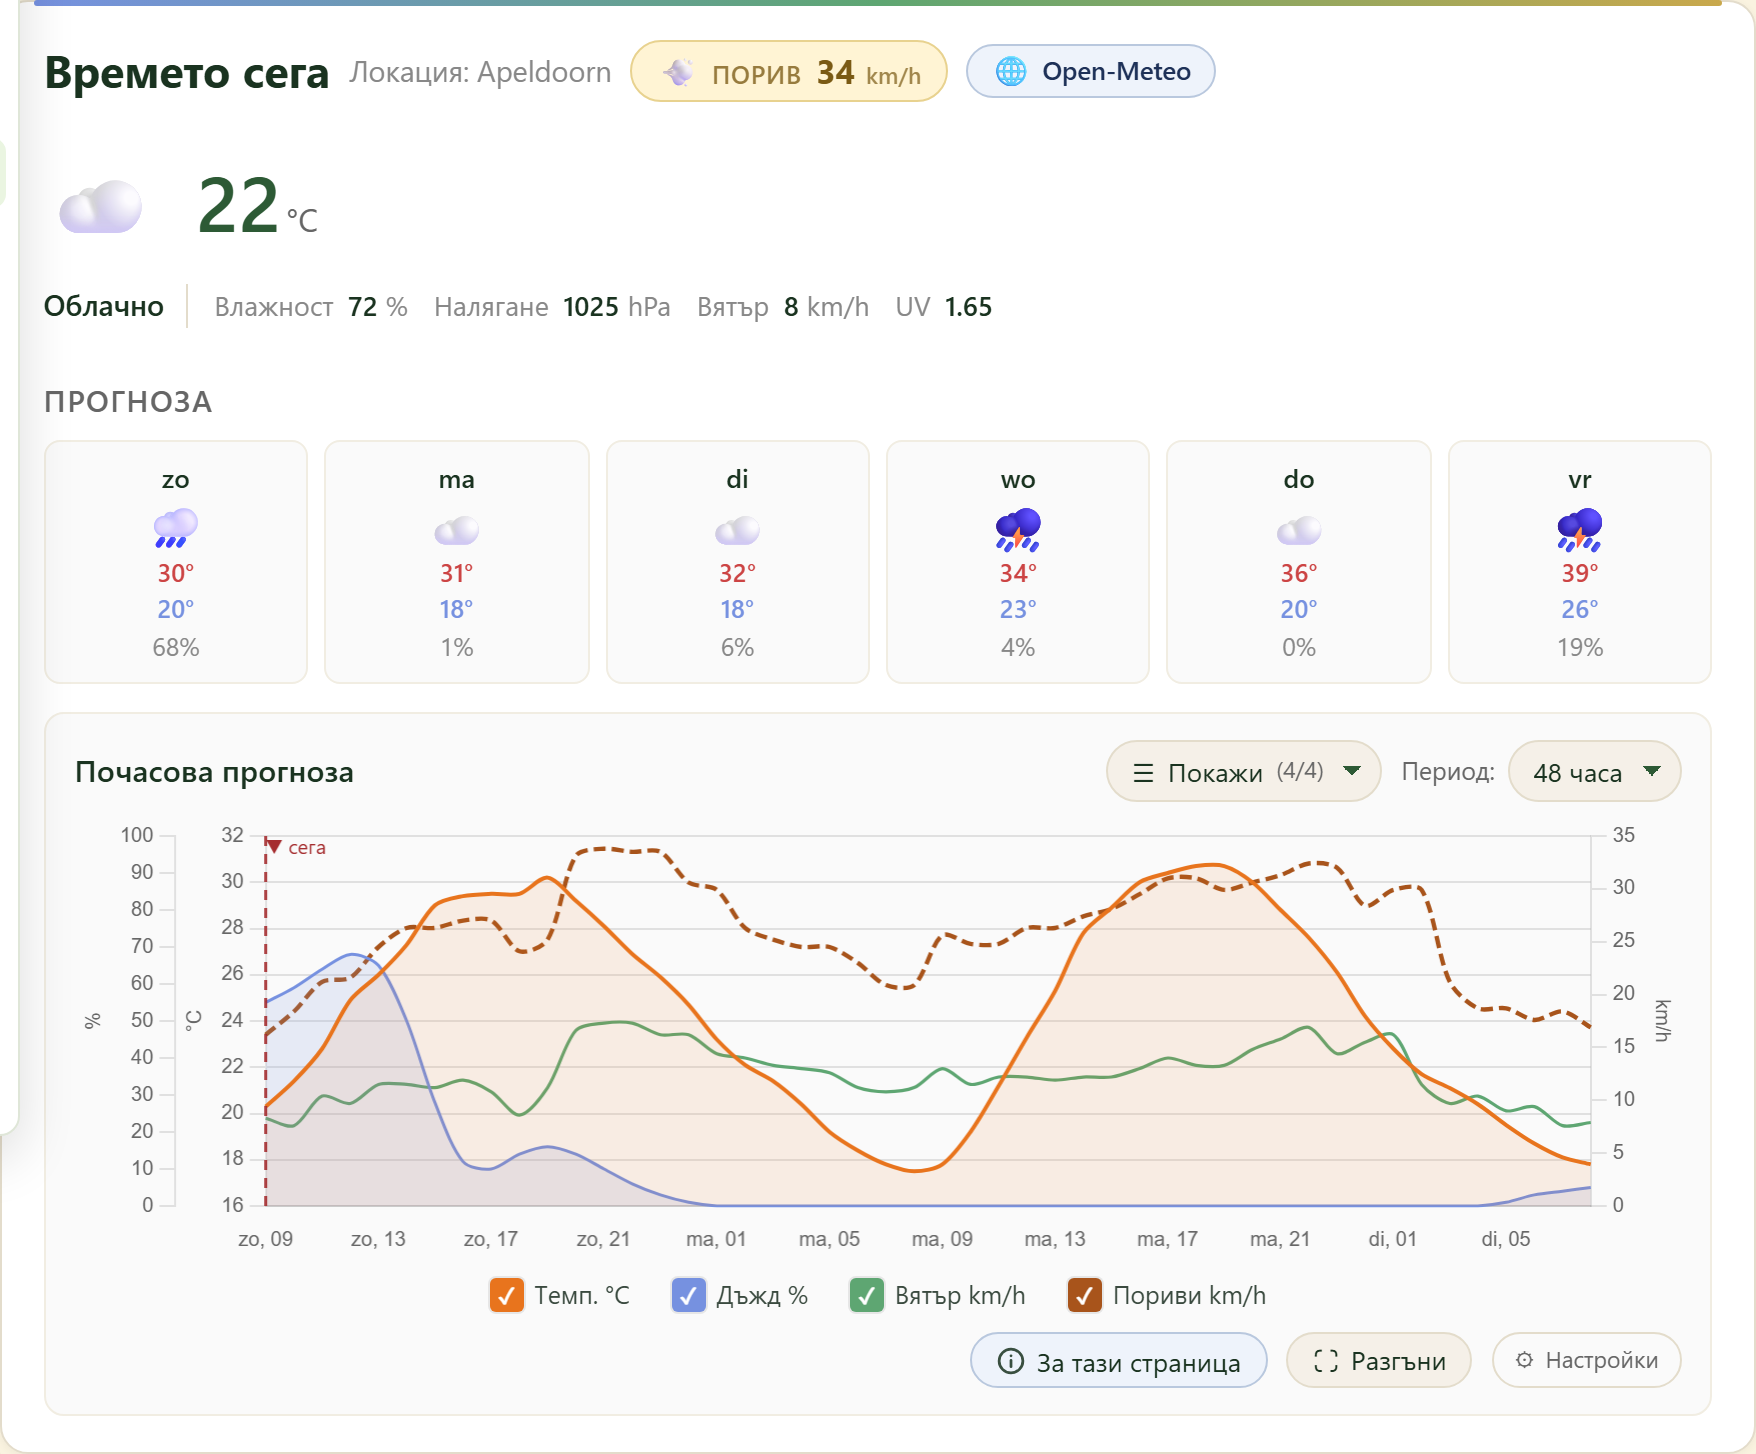Click the di, 05 time label on the chart axis

pos(1505,1239)
